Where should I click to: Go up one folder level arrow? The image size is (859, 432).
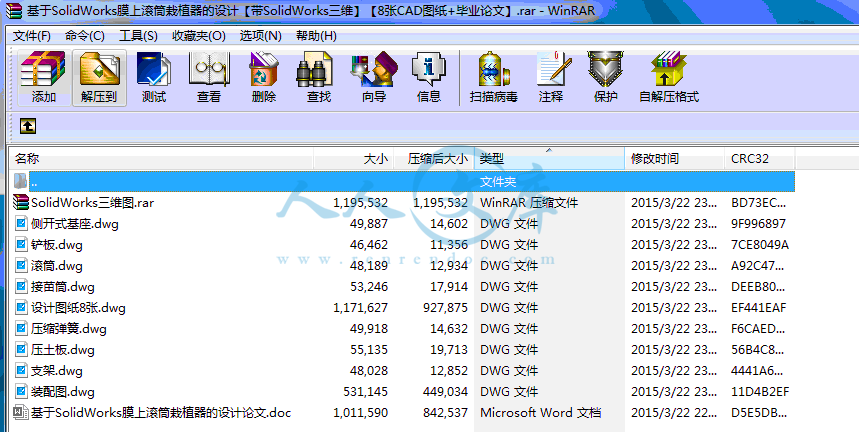(x=28, y=126)
